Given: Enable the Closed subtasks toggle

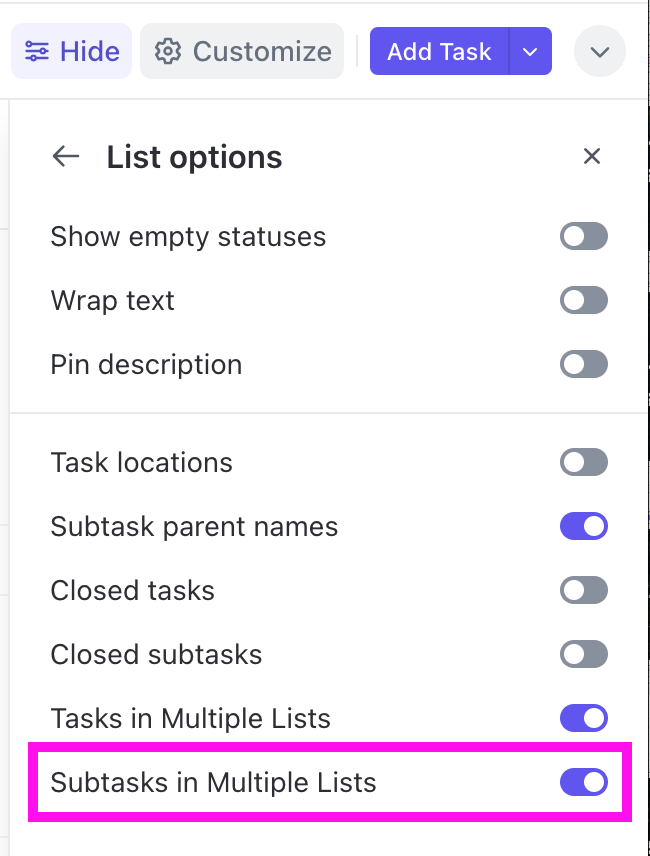Looking at the screenshot, I should click(x=584, y=654).
